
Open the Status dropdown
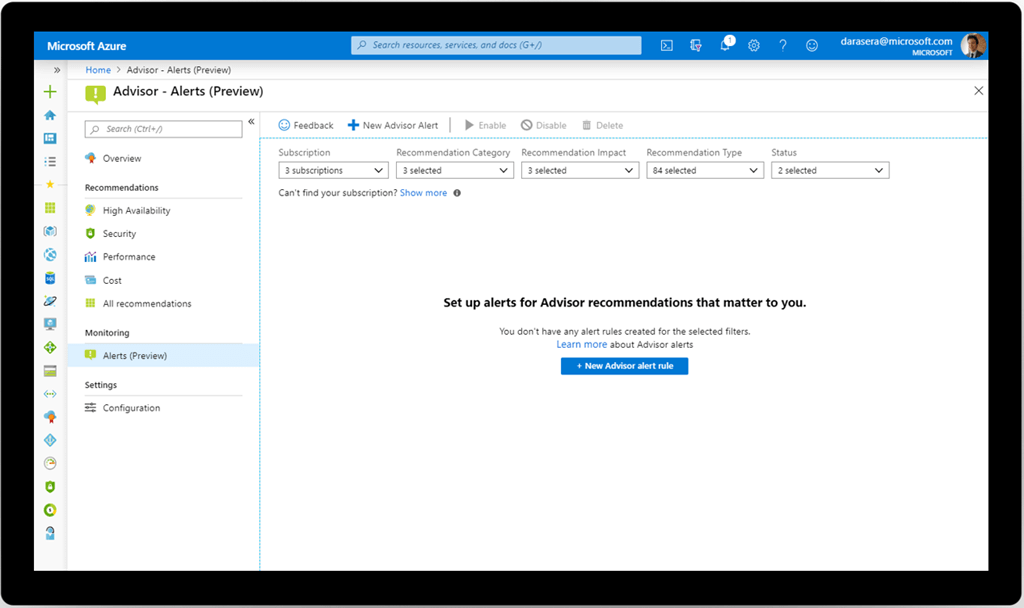pos(830,170)
